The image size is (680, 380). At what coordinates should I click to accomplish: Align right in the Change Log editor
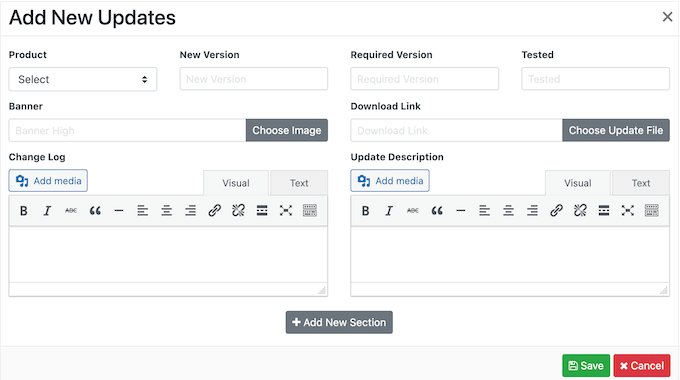190,211
